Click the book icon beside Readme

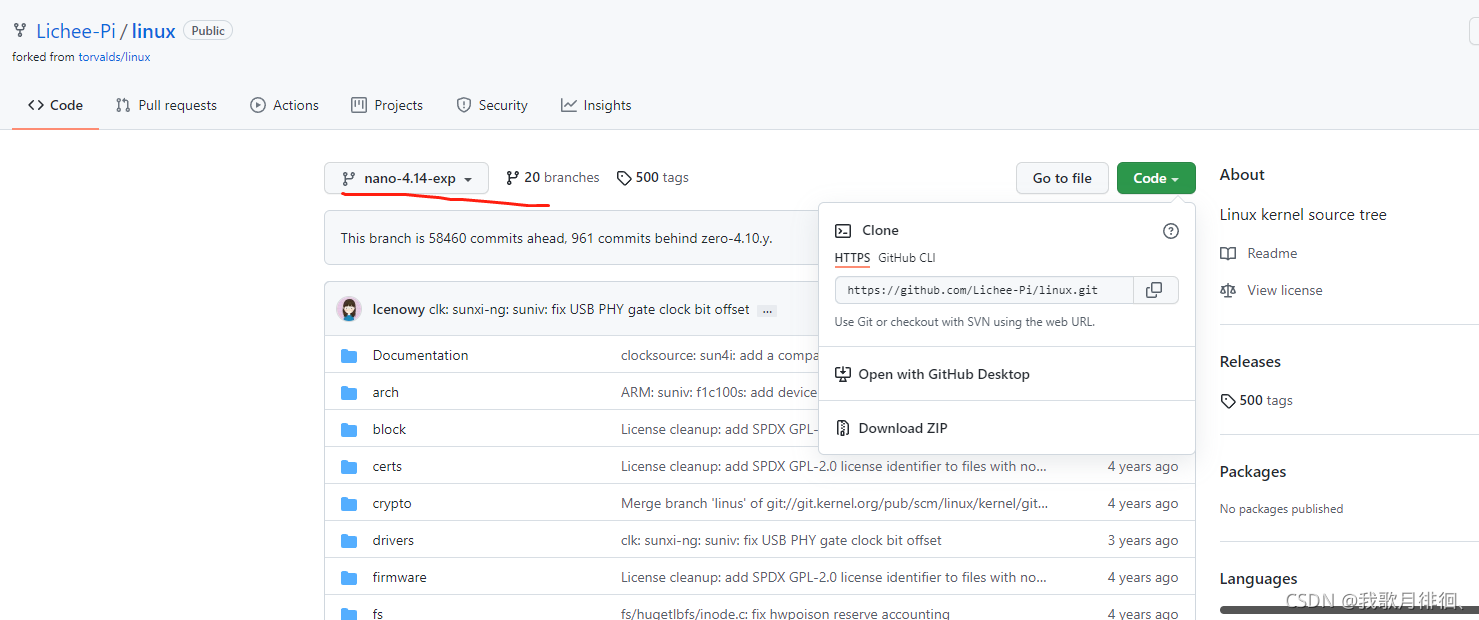click(1228, 254)
